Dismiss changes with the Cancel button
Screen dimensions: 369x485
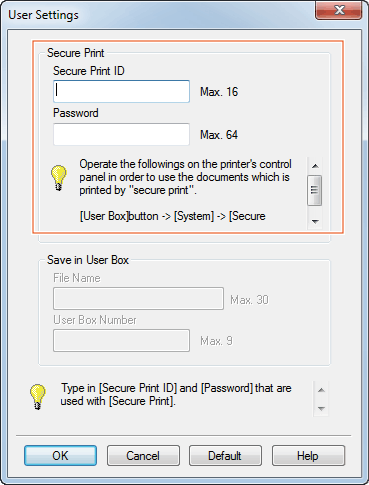tap(143, 456)
